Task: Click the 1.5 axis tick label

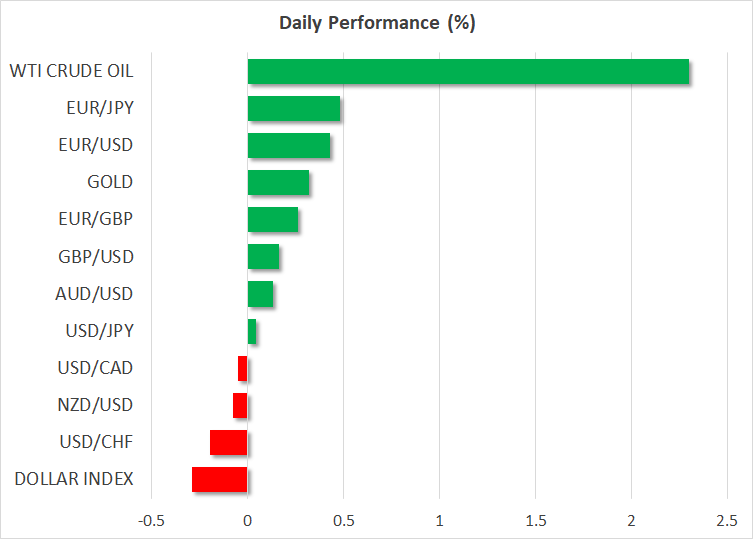Action: click(x=535, y=520)
